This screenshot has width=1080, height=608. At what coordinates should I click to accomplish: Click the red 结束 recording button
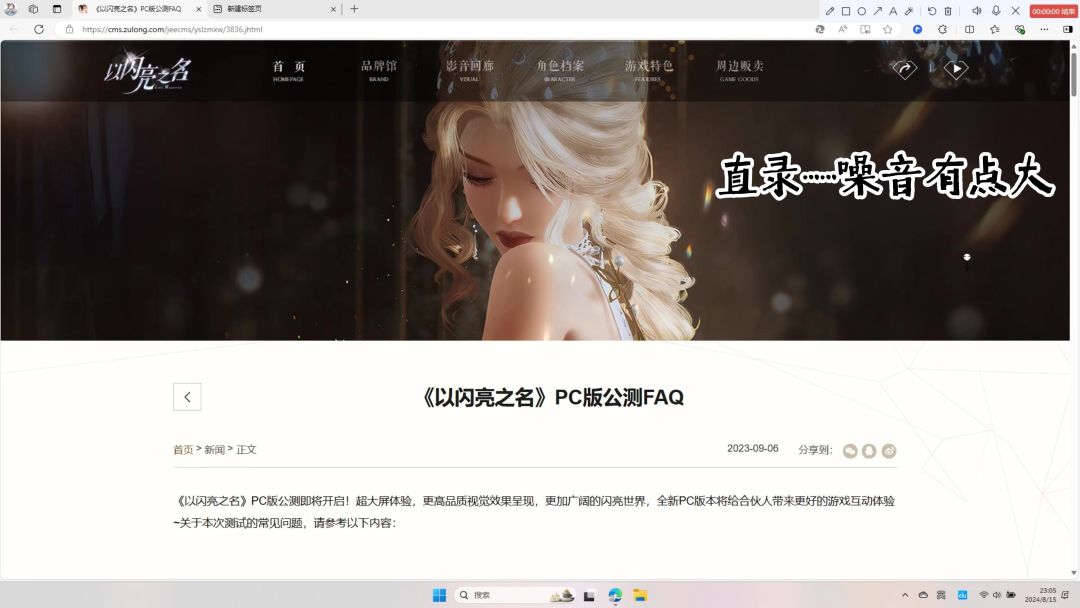click(x=1054, y=11)
